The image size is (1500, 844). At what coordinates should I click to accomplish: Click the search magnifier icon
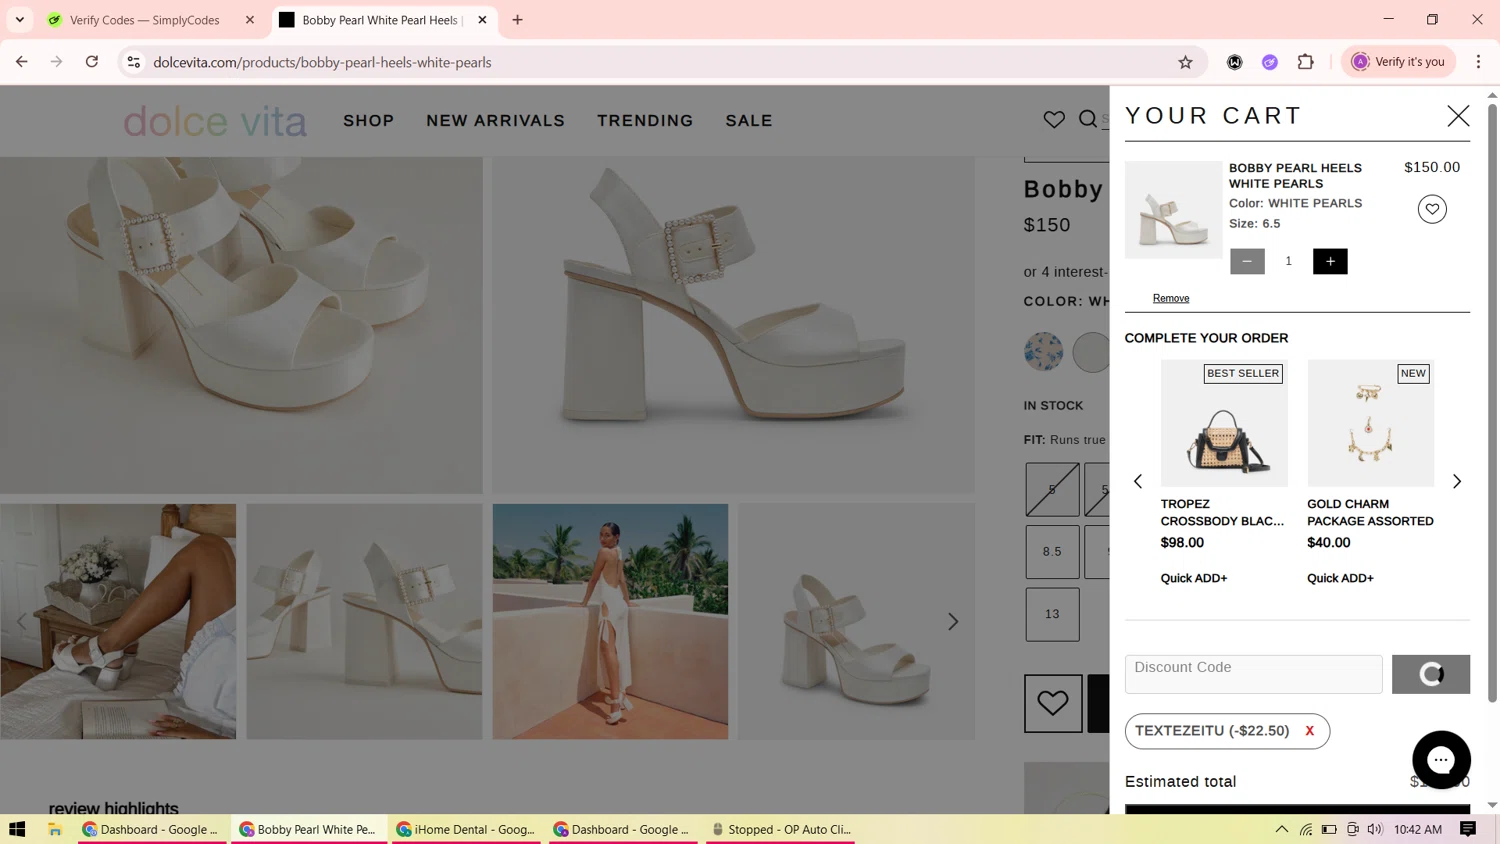coord(1088,120)
